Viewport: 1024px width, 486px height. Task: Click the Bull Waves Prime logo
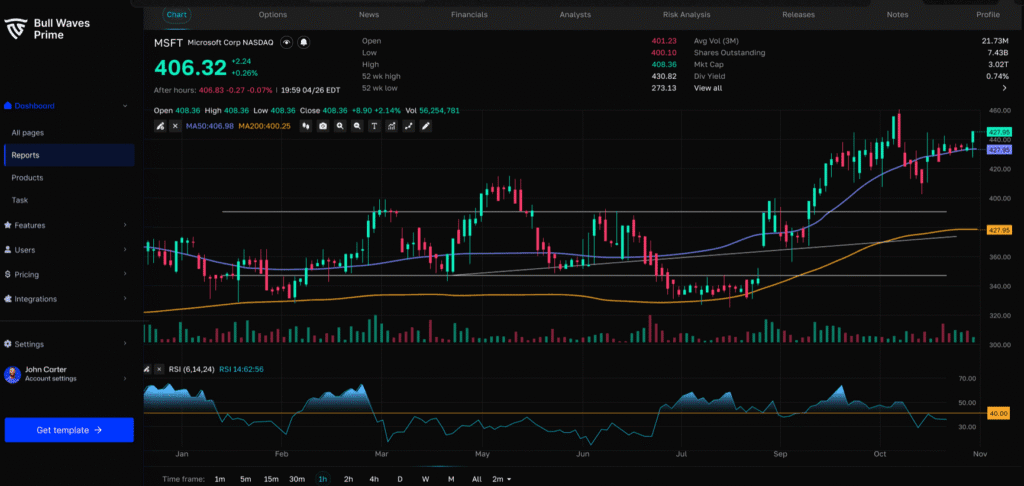tap(14, 29)
